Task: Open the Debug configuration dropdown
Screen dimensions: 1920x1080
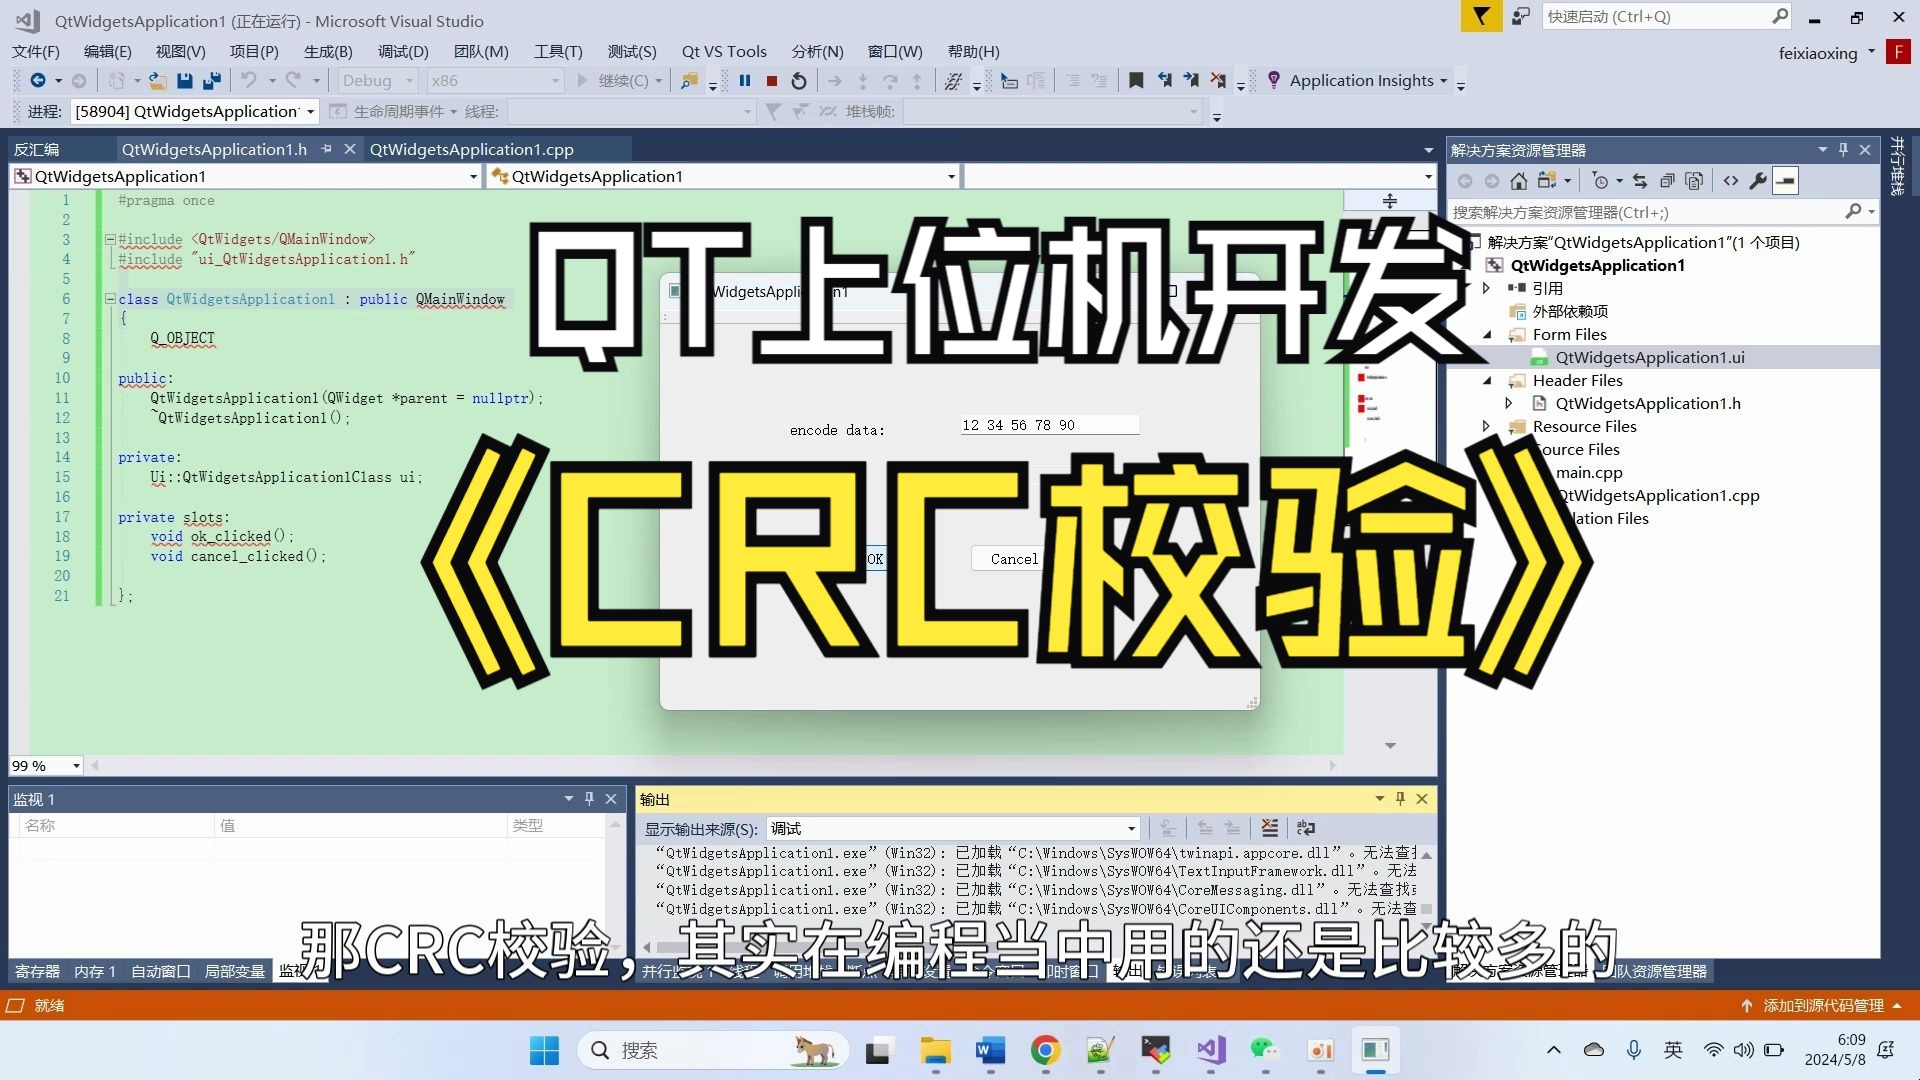Action: point(378,81)
